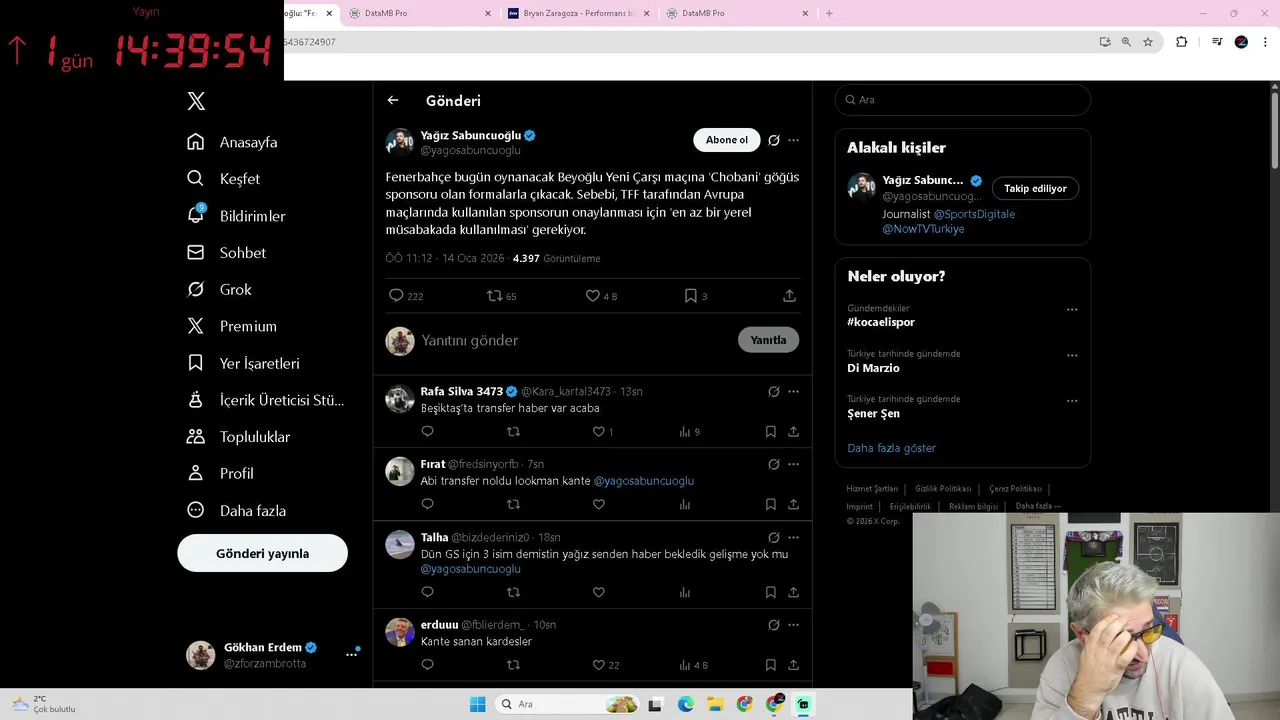1280x720 pixels.
Task: Click Takip ediliyor button
Action: click(1035, 188)
